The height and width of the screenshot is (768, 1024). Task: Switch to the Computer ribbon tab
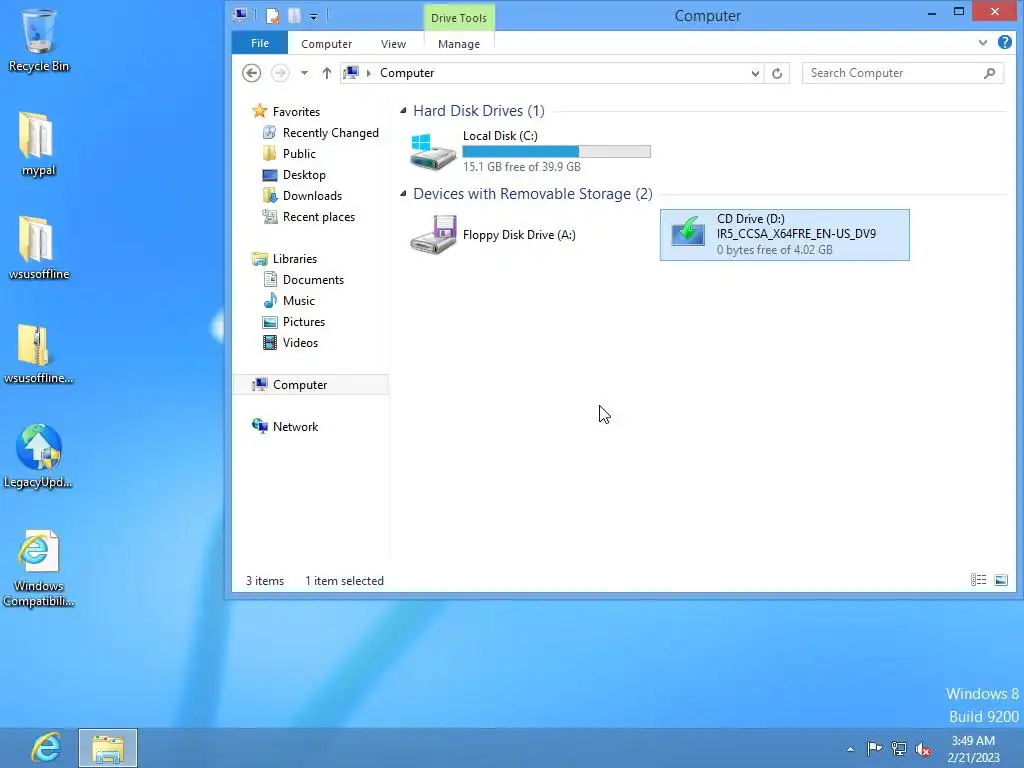[327, 44]
